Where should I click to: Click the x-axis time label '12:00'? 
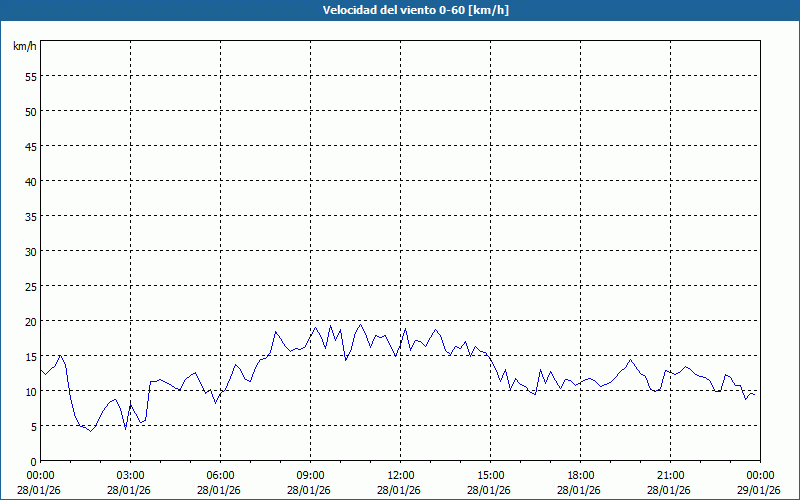coord(401,476)
